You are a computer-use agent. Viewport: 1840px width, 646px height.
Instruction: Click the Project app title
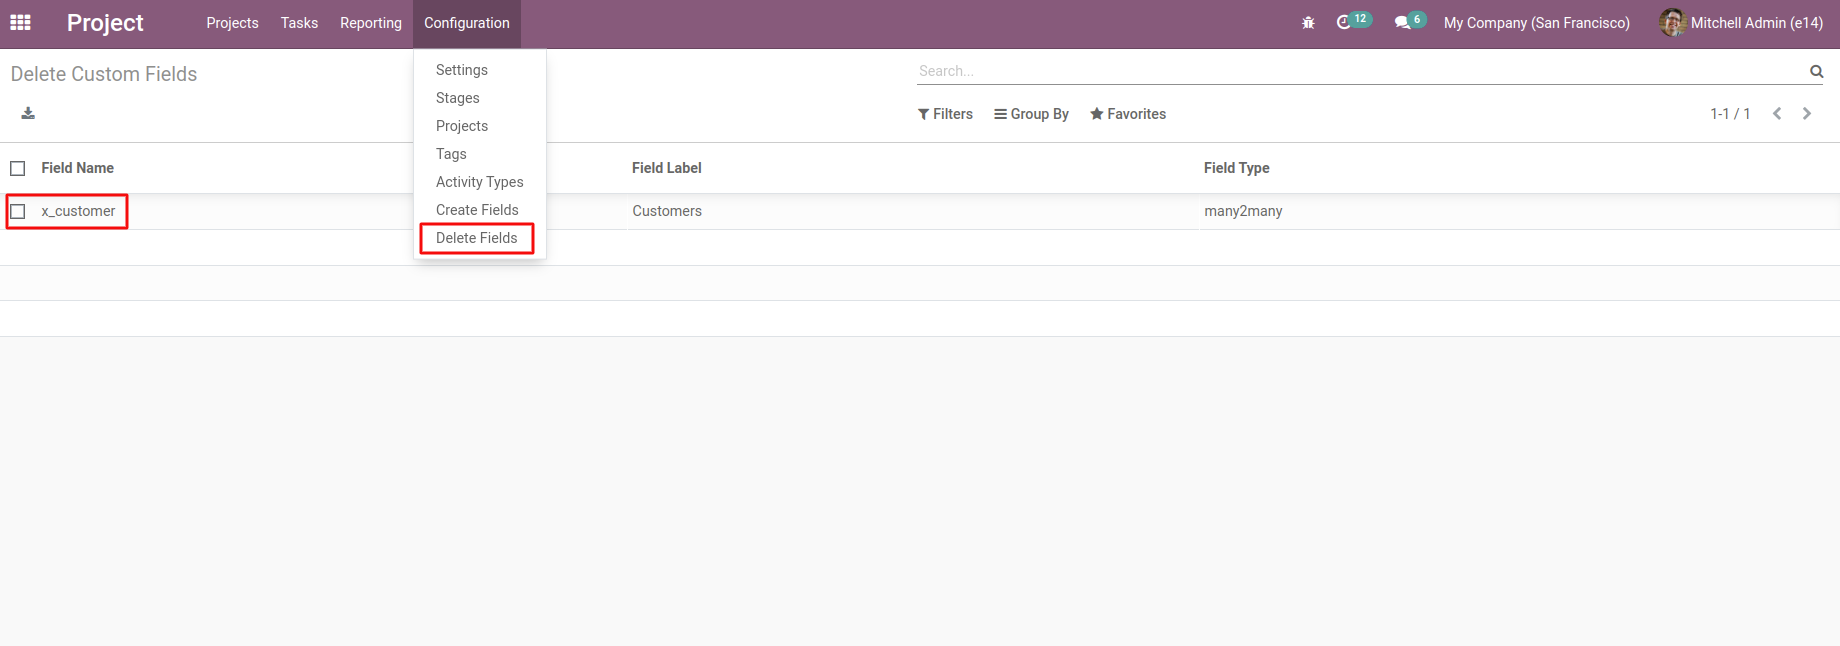pyautogui.click(x=105, y=23)
